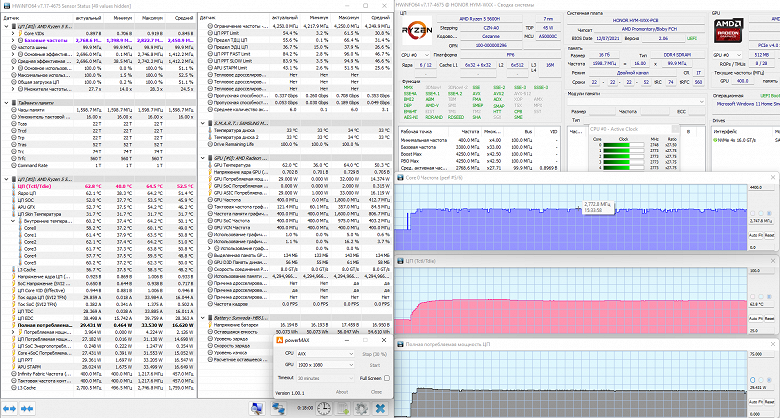
Task: Click the lightning icon of Напряжение батареи row
Action: tap(210, 324)
